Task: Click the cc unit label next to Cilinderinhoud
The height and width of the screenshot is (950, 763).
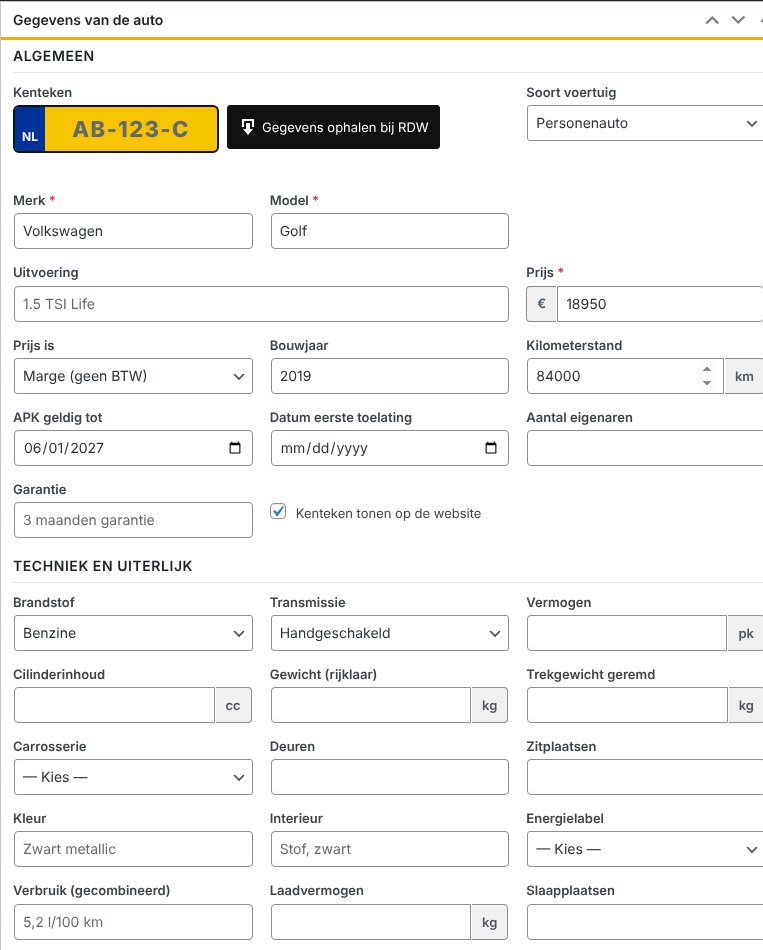Action: point(233,705)
